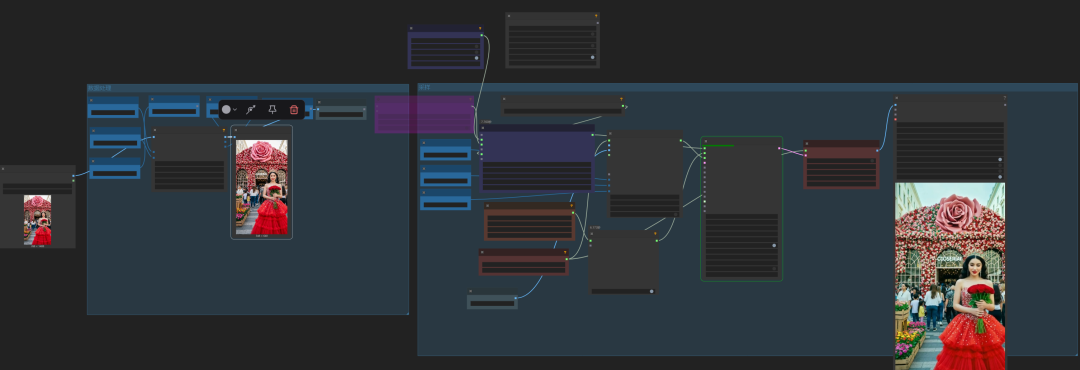Viewport: 1080px width, 370px height.
Task: Click the bypass node icon in toolbar
Action: (251, 110)
